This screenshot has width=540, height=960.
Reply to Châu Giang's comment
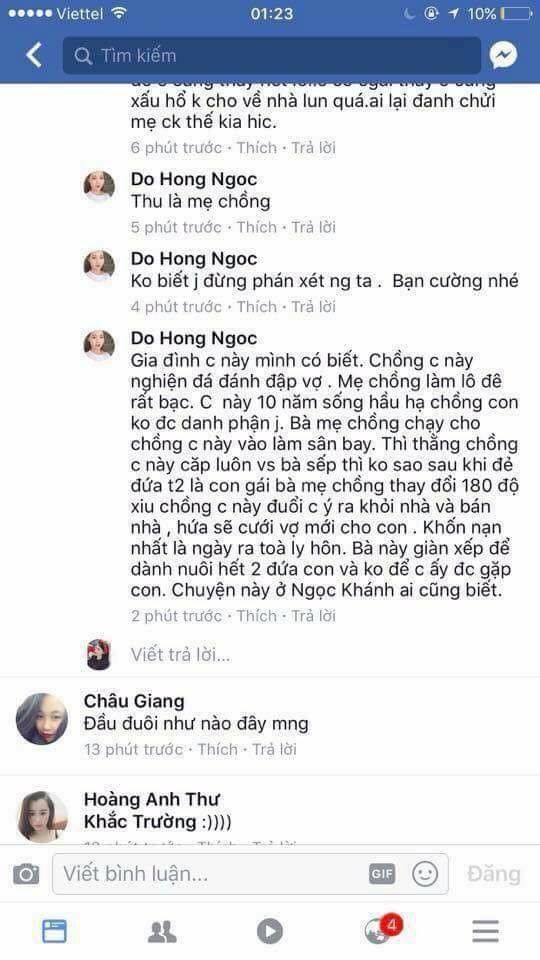[x=274, y=749]
